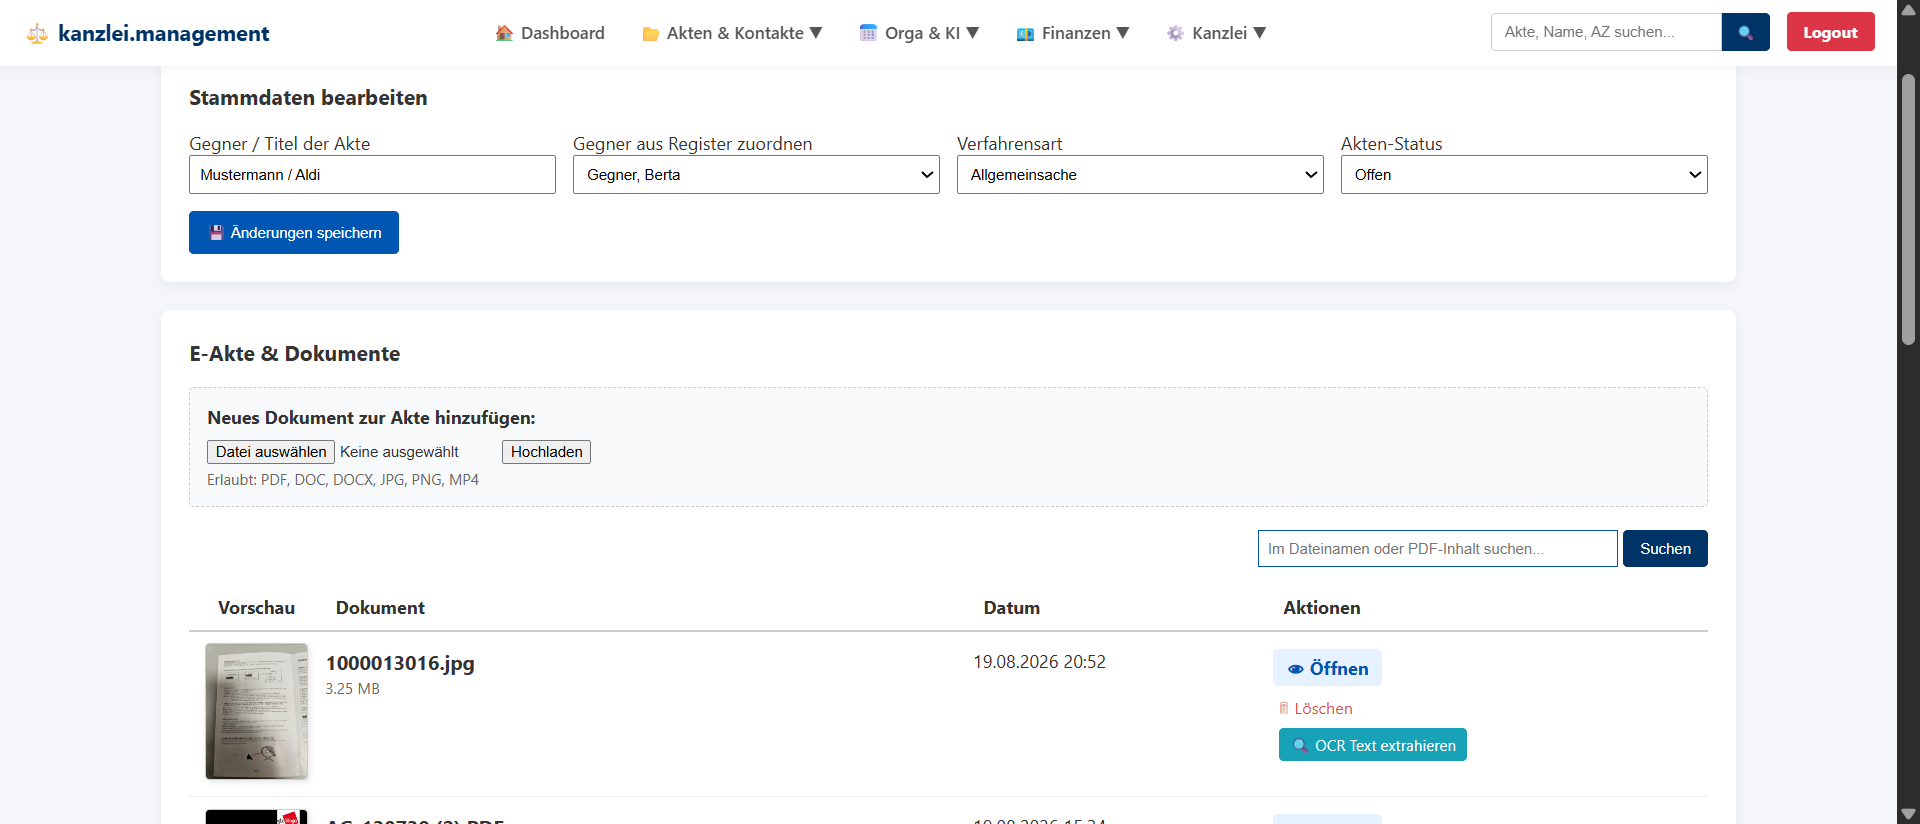
Task: Click the Datum column header
Action: point(1011,608)
